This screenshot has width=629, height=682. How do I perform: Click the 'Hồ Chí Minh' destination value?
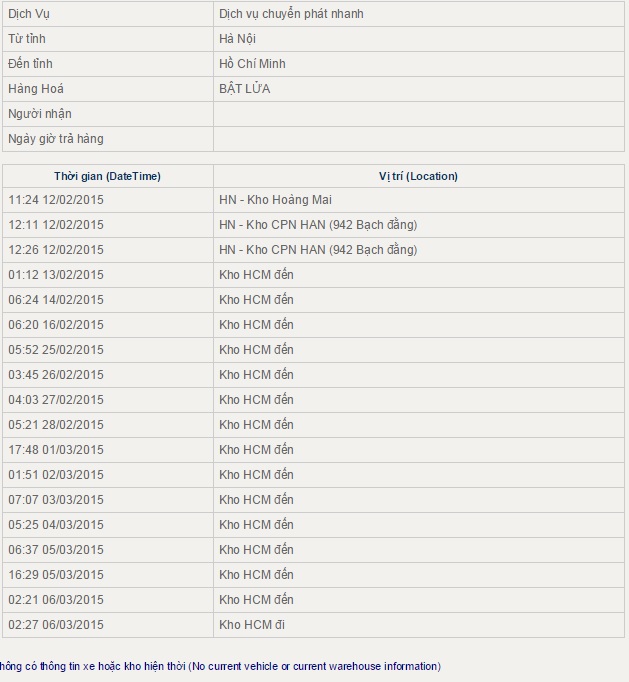(x=252, y=64)
